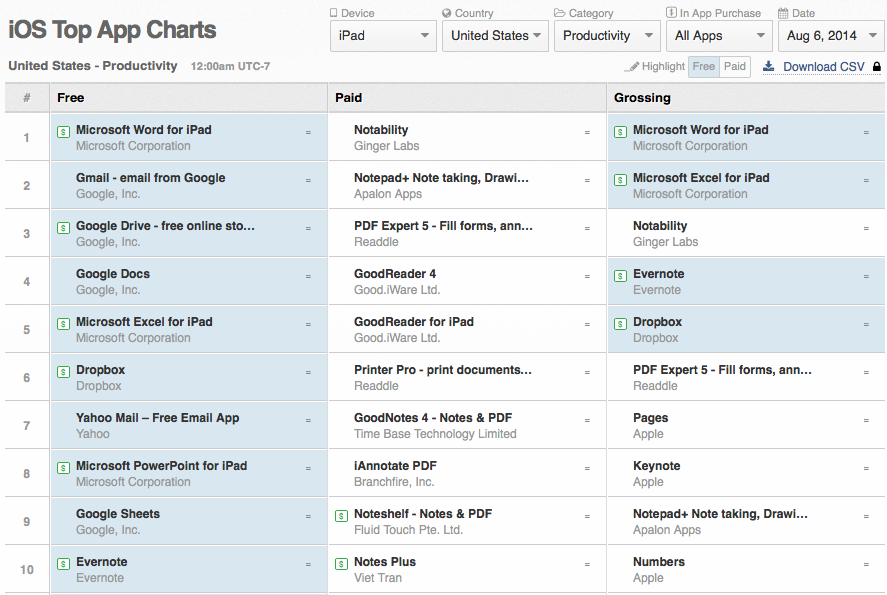Open GoodReader 4 app link
This screenshot has height=595, width=887.
(x=395, y=274)
